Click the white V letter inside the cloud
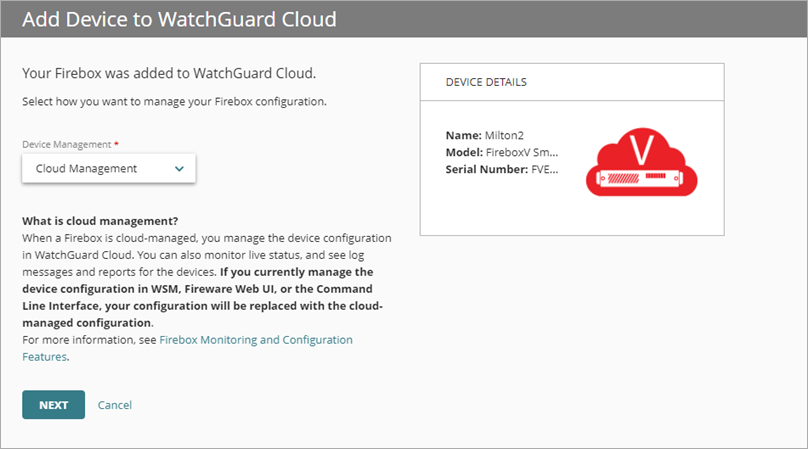Viewport: 808px width, 449px height. 643,150
